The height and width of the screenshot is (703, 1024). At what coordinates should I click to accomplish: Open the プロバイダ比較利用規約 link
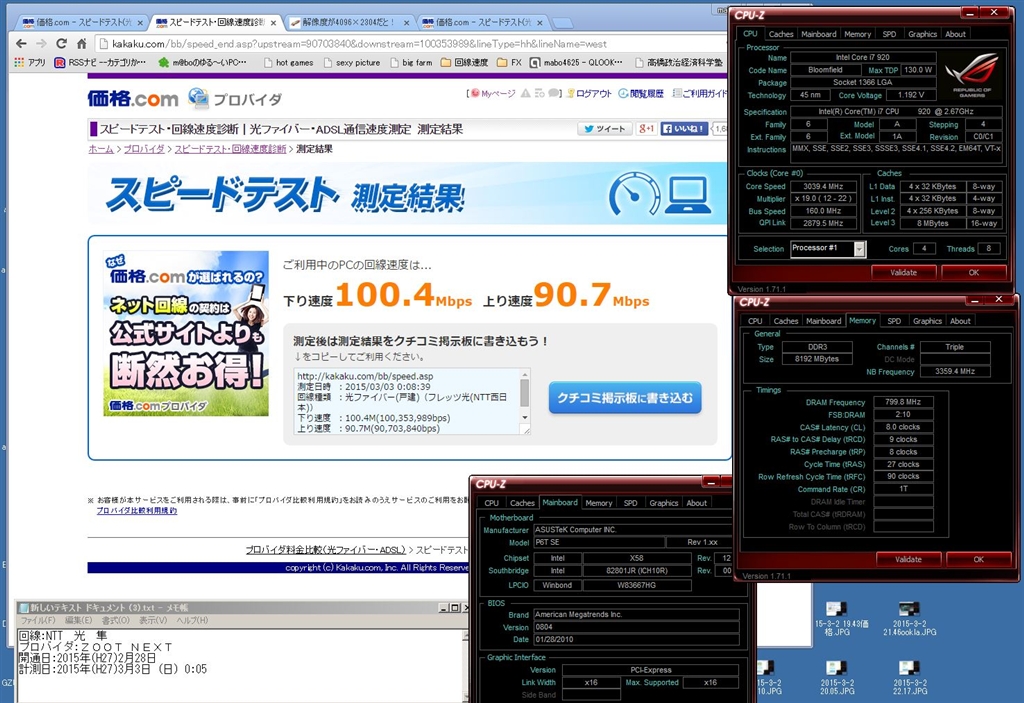(x=136, y=511)
